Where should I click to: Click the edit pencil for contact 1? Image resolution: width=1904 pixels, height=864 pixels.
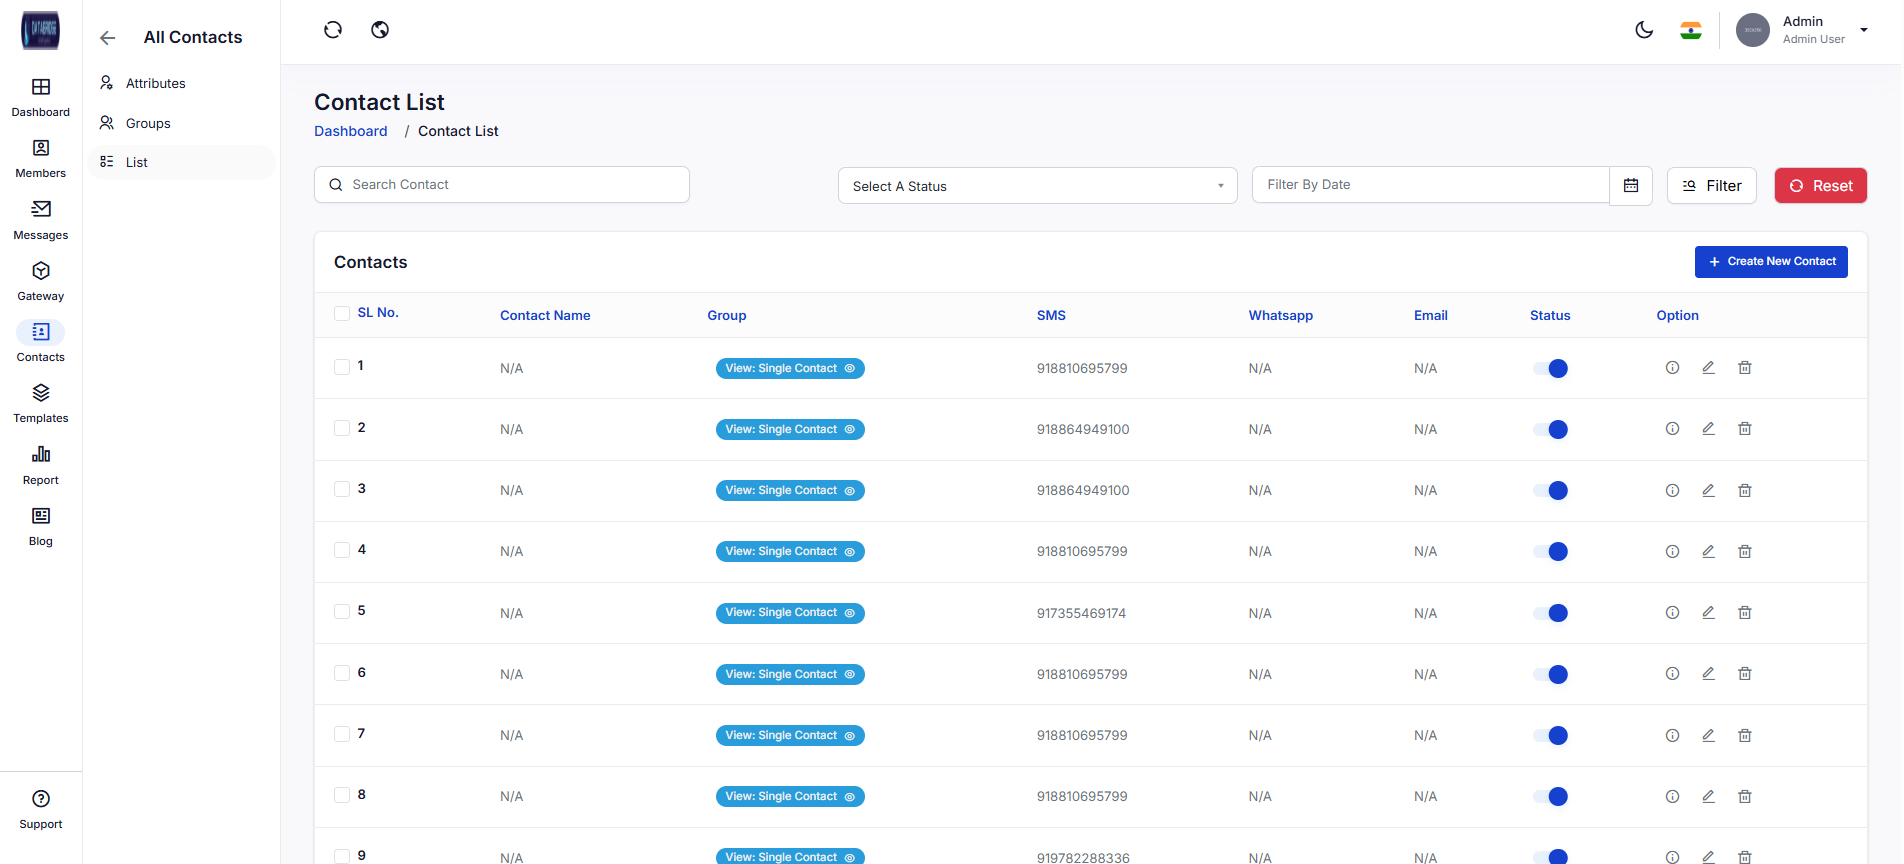click(1708, 368)
